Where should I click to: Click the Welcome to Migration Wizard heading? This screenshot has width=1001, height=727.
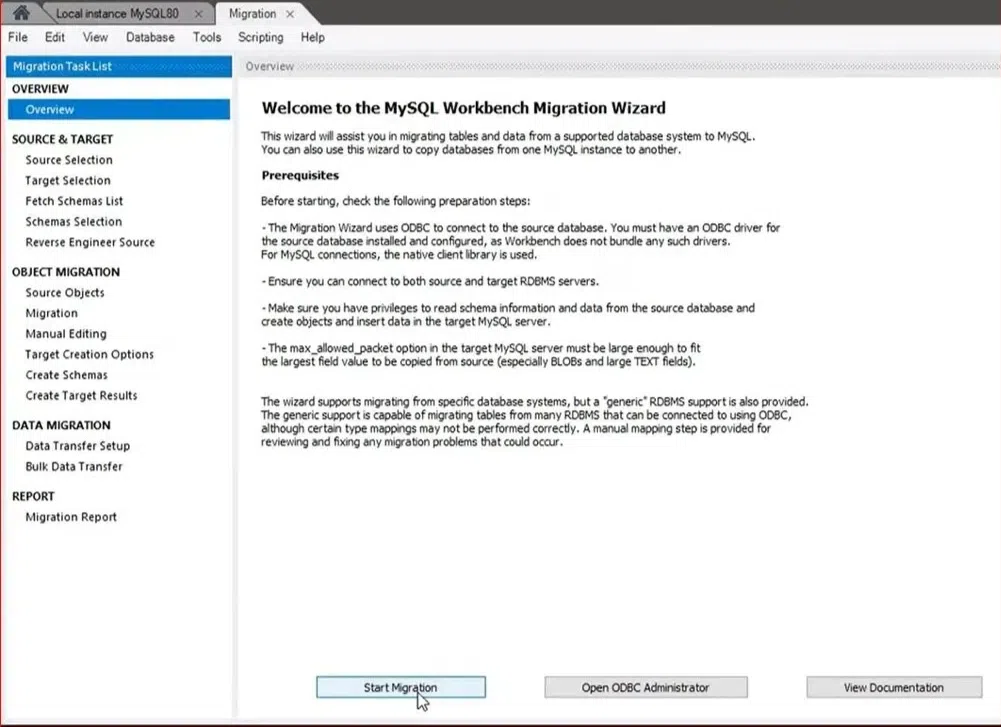coord(463,108)
